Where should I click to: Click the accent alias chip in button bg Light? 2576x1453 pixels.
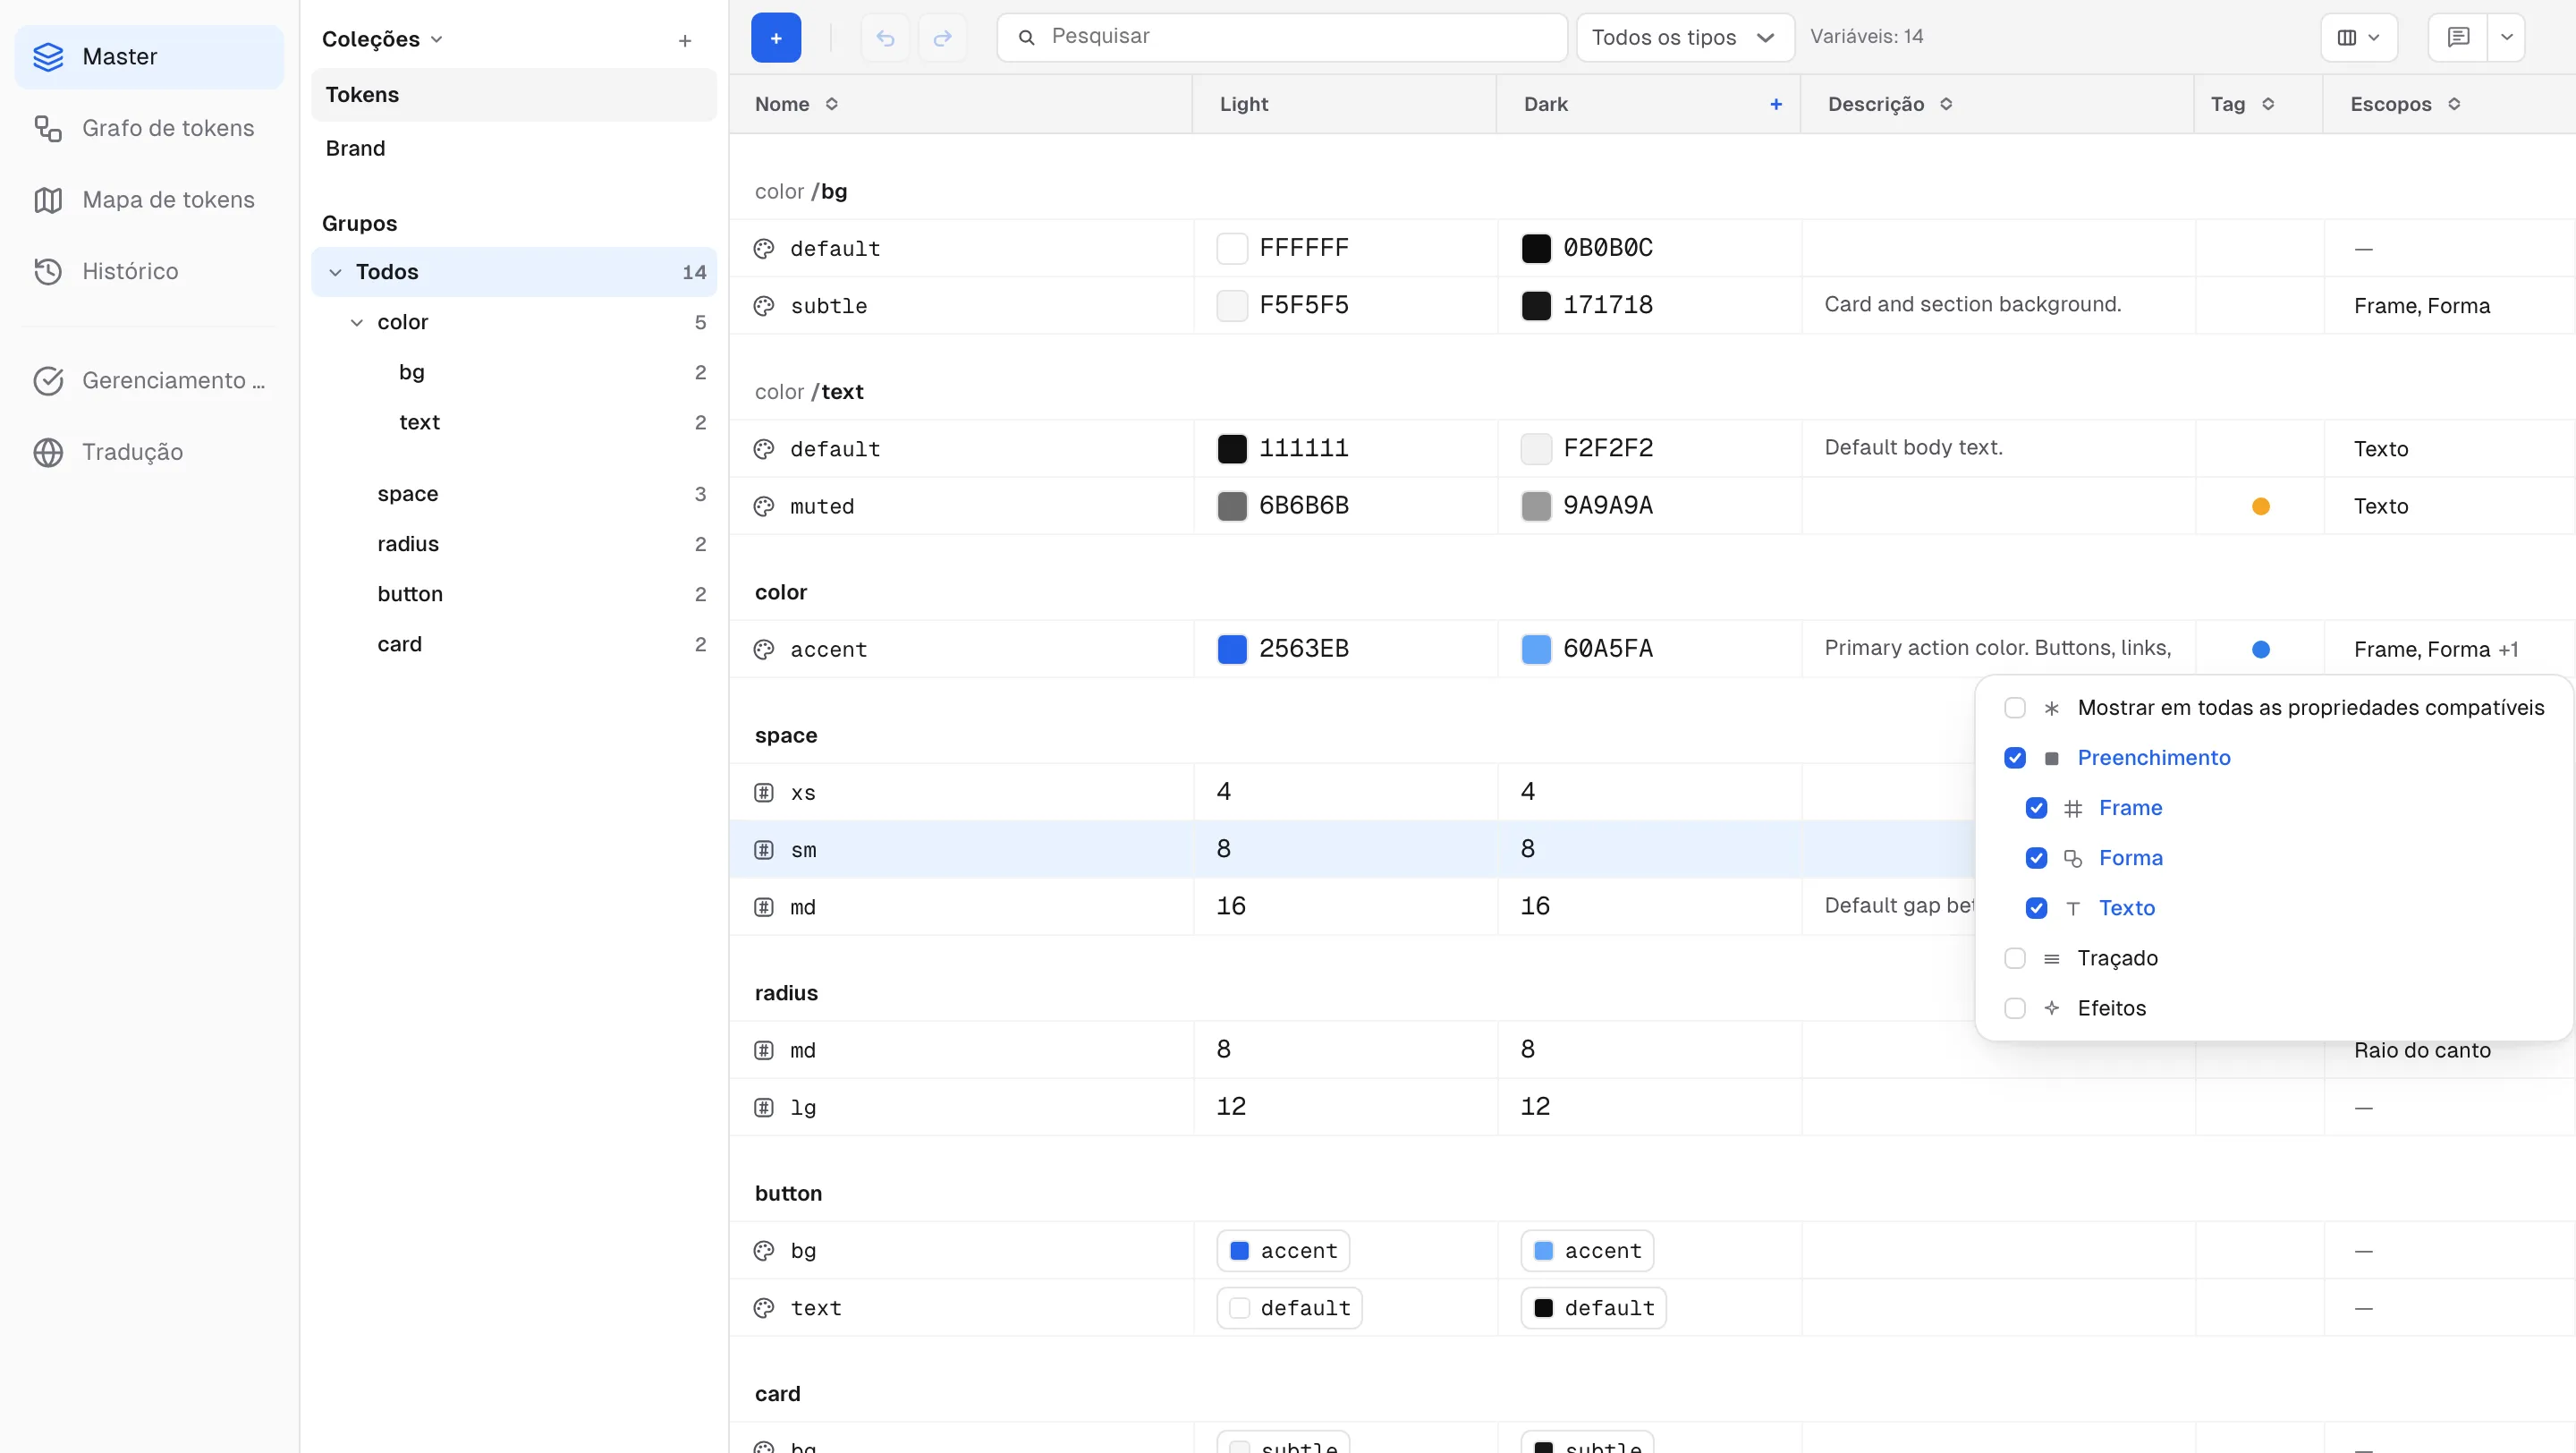1283,1251
